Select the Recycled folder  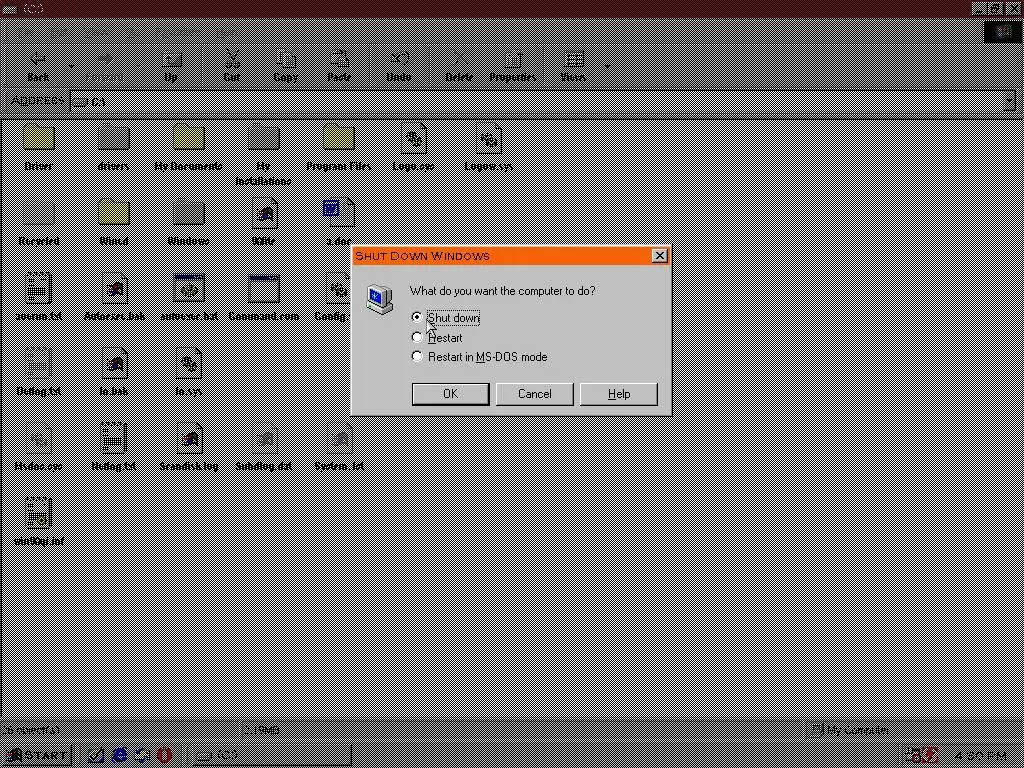click(x=39, y=223)
